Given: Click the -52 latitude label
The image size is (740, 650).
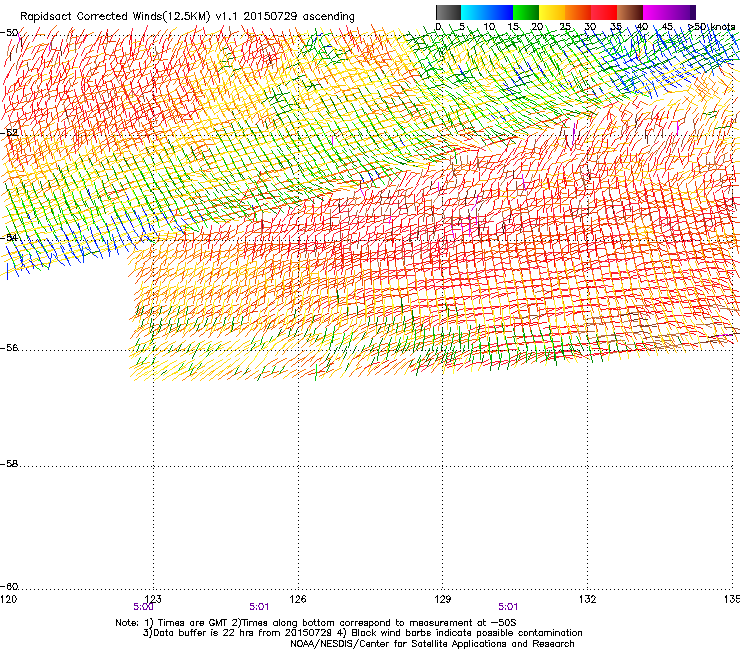Looking at the screenshot, I should (9, 133).
